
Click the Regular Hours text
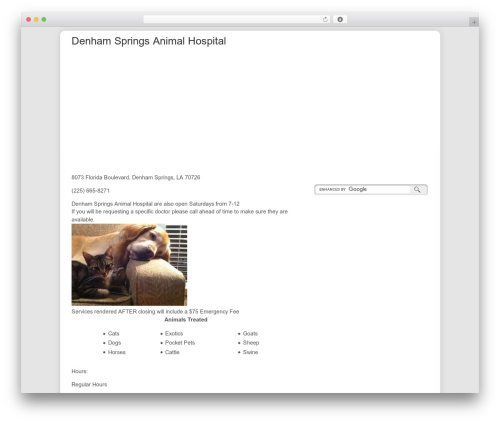coord(89,385)
